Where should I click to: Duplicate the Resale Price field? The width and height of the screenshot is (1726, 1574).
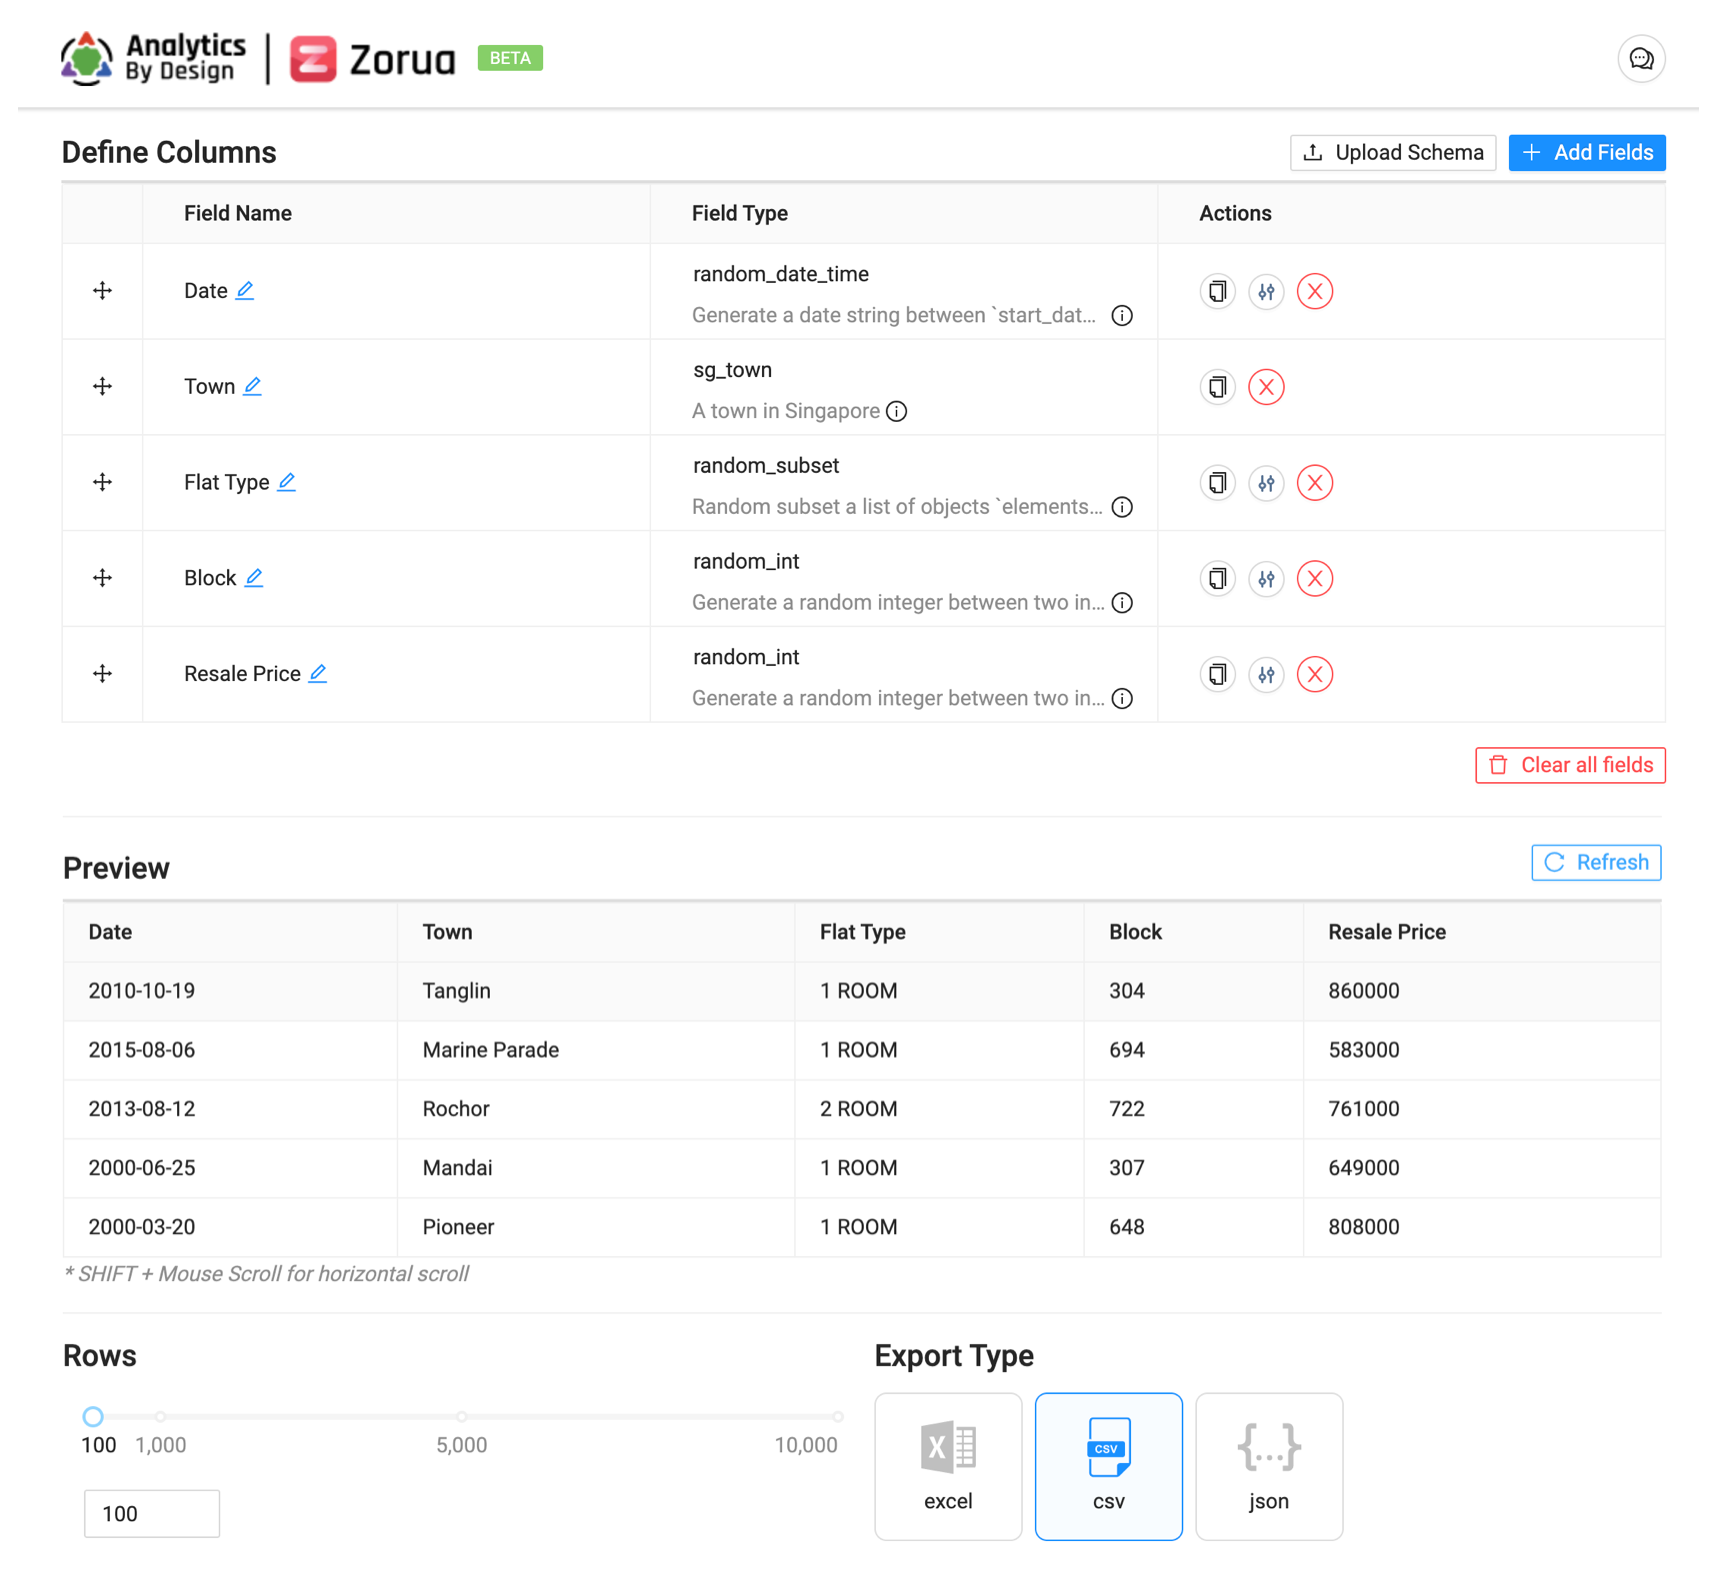pos(1217,674)
